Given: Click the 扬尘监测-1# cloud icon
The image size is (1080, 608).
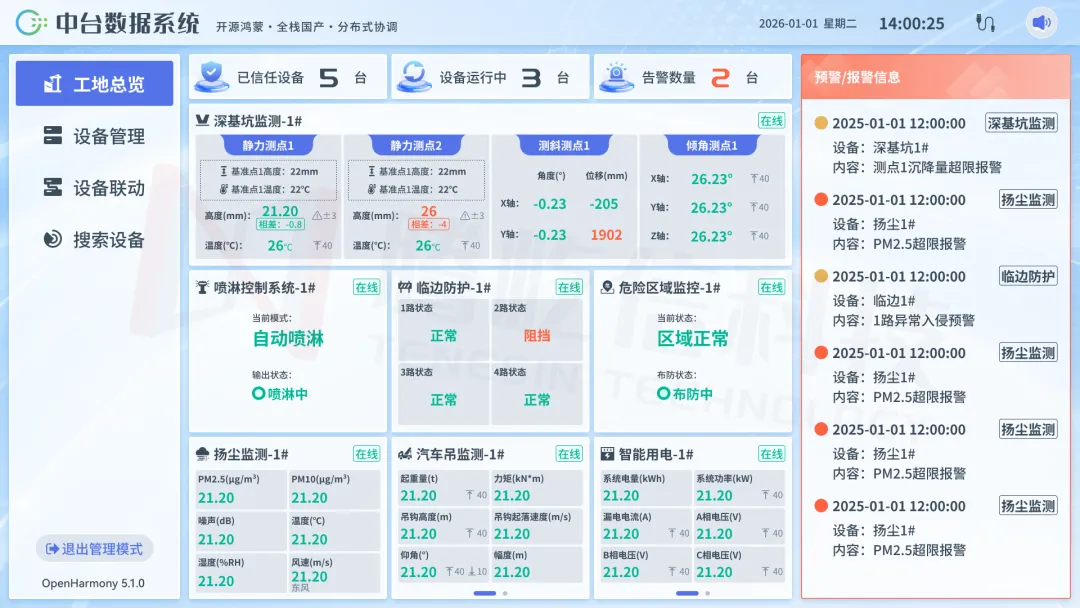Looking at the screenshot, I should 202,454.
